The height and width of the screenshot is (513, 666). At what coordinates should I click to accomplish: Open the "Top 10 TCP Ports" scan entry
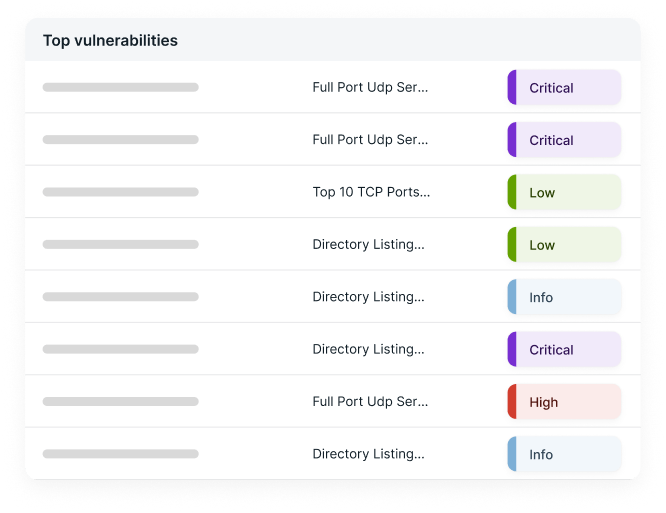(371, 192)
